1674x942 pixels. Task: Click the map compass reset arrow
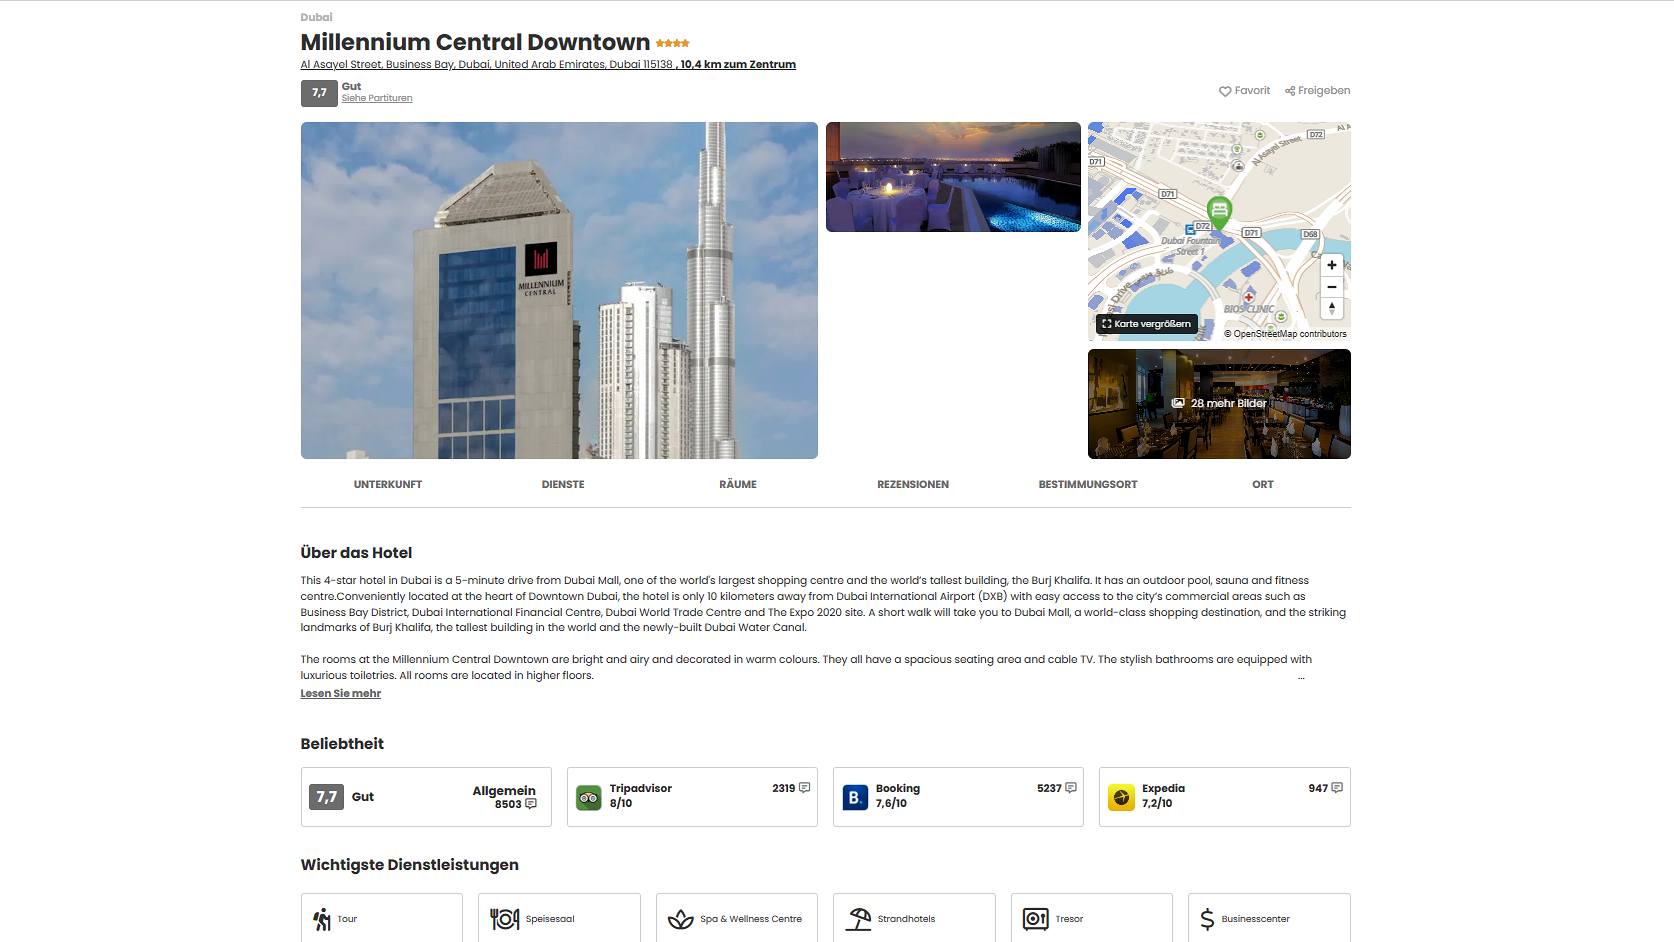point(1332,308)
